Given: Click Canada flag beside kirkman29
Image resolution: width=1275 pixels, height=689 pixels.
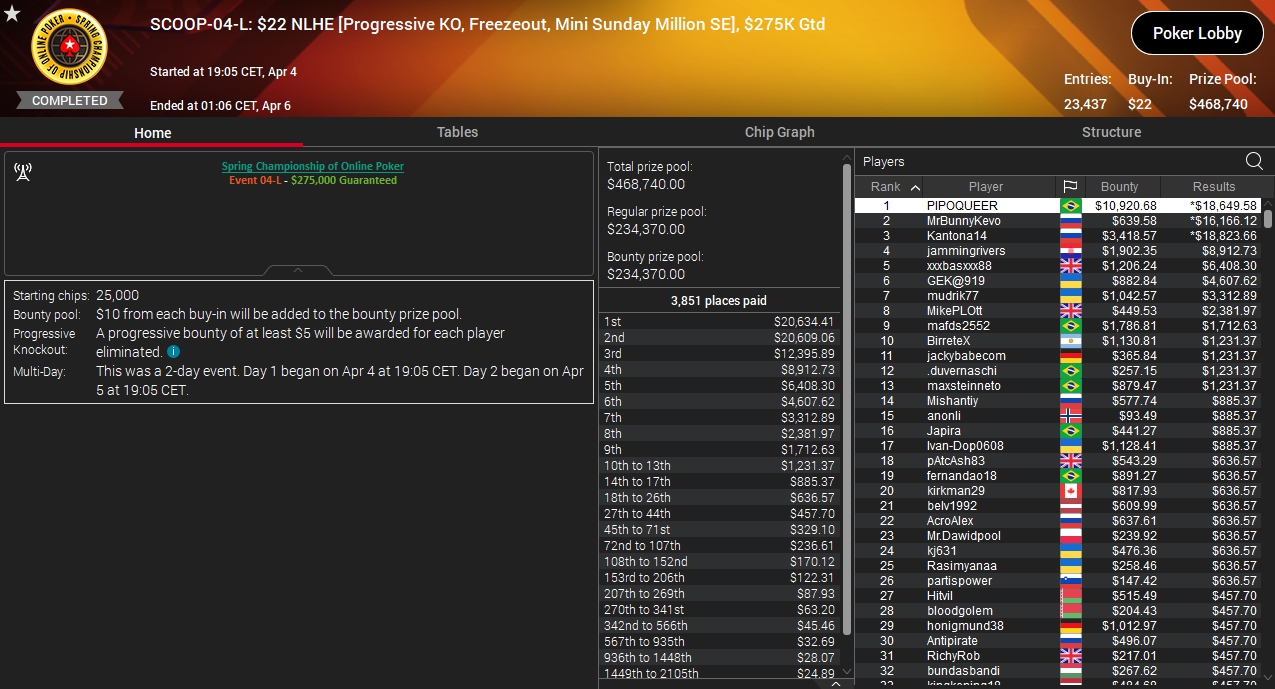Looking at the screenshot, I should [x=1071, y=490].
